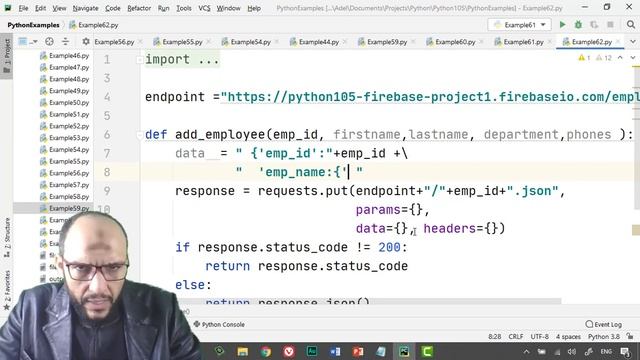Click collapse all icon in Project panel

coord(65,41)
